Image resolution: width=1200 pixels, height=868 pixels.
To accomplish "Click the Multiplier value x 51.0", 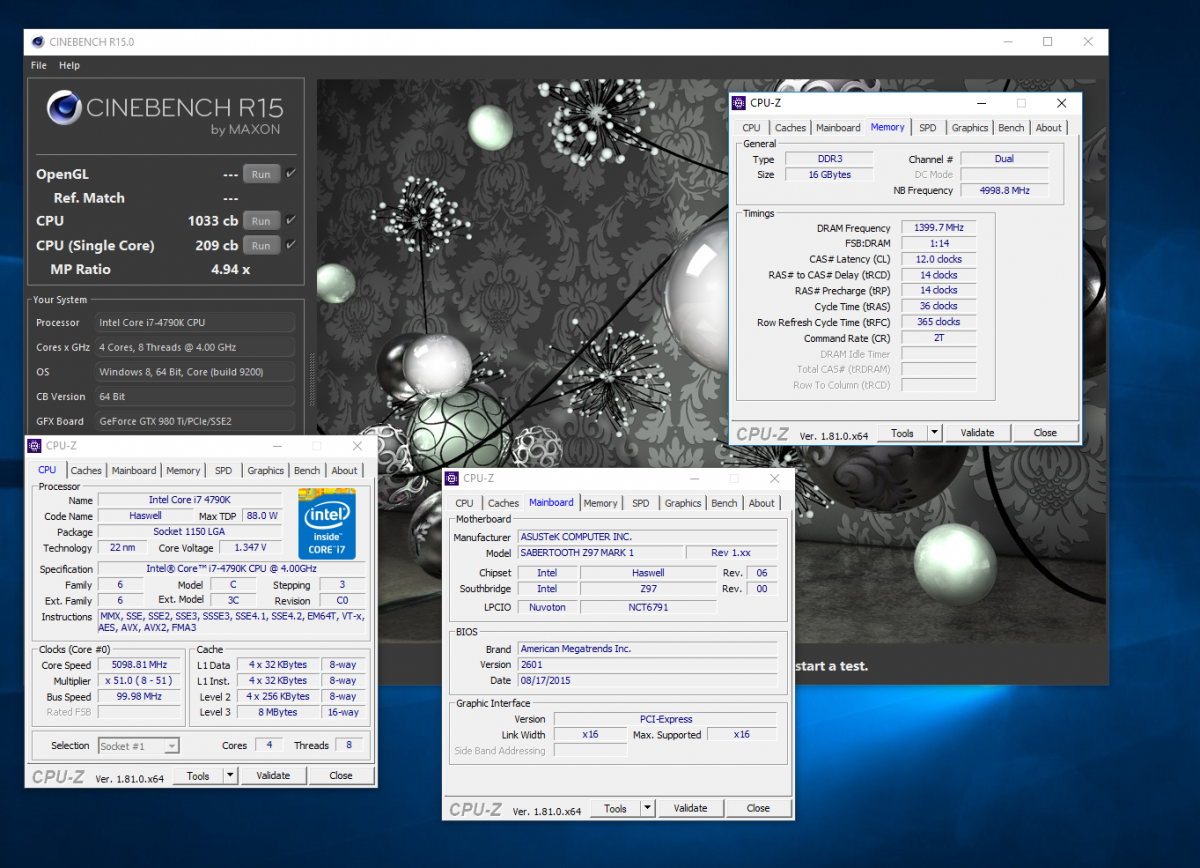I will [139, 681].
